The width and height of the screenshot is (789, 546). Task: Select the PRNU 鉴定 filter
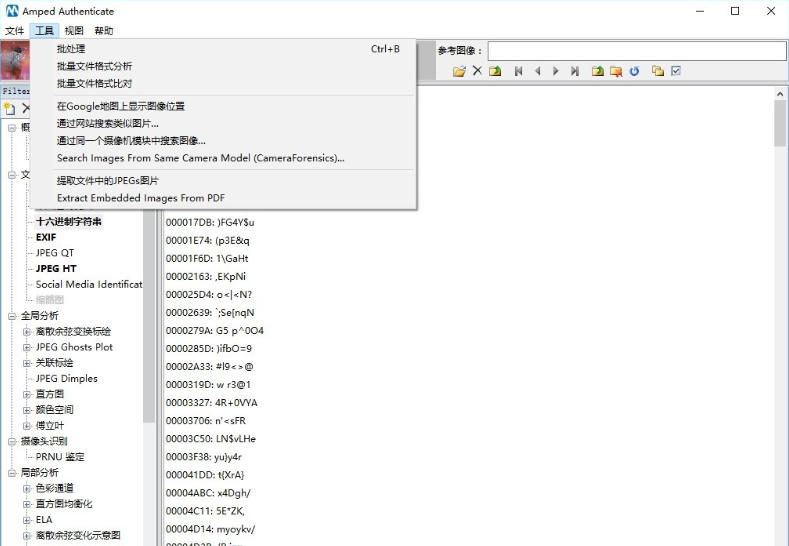[60, 457]
